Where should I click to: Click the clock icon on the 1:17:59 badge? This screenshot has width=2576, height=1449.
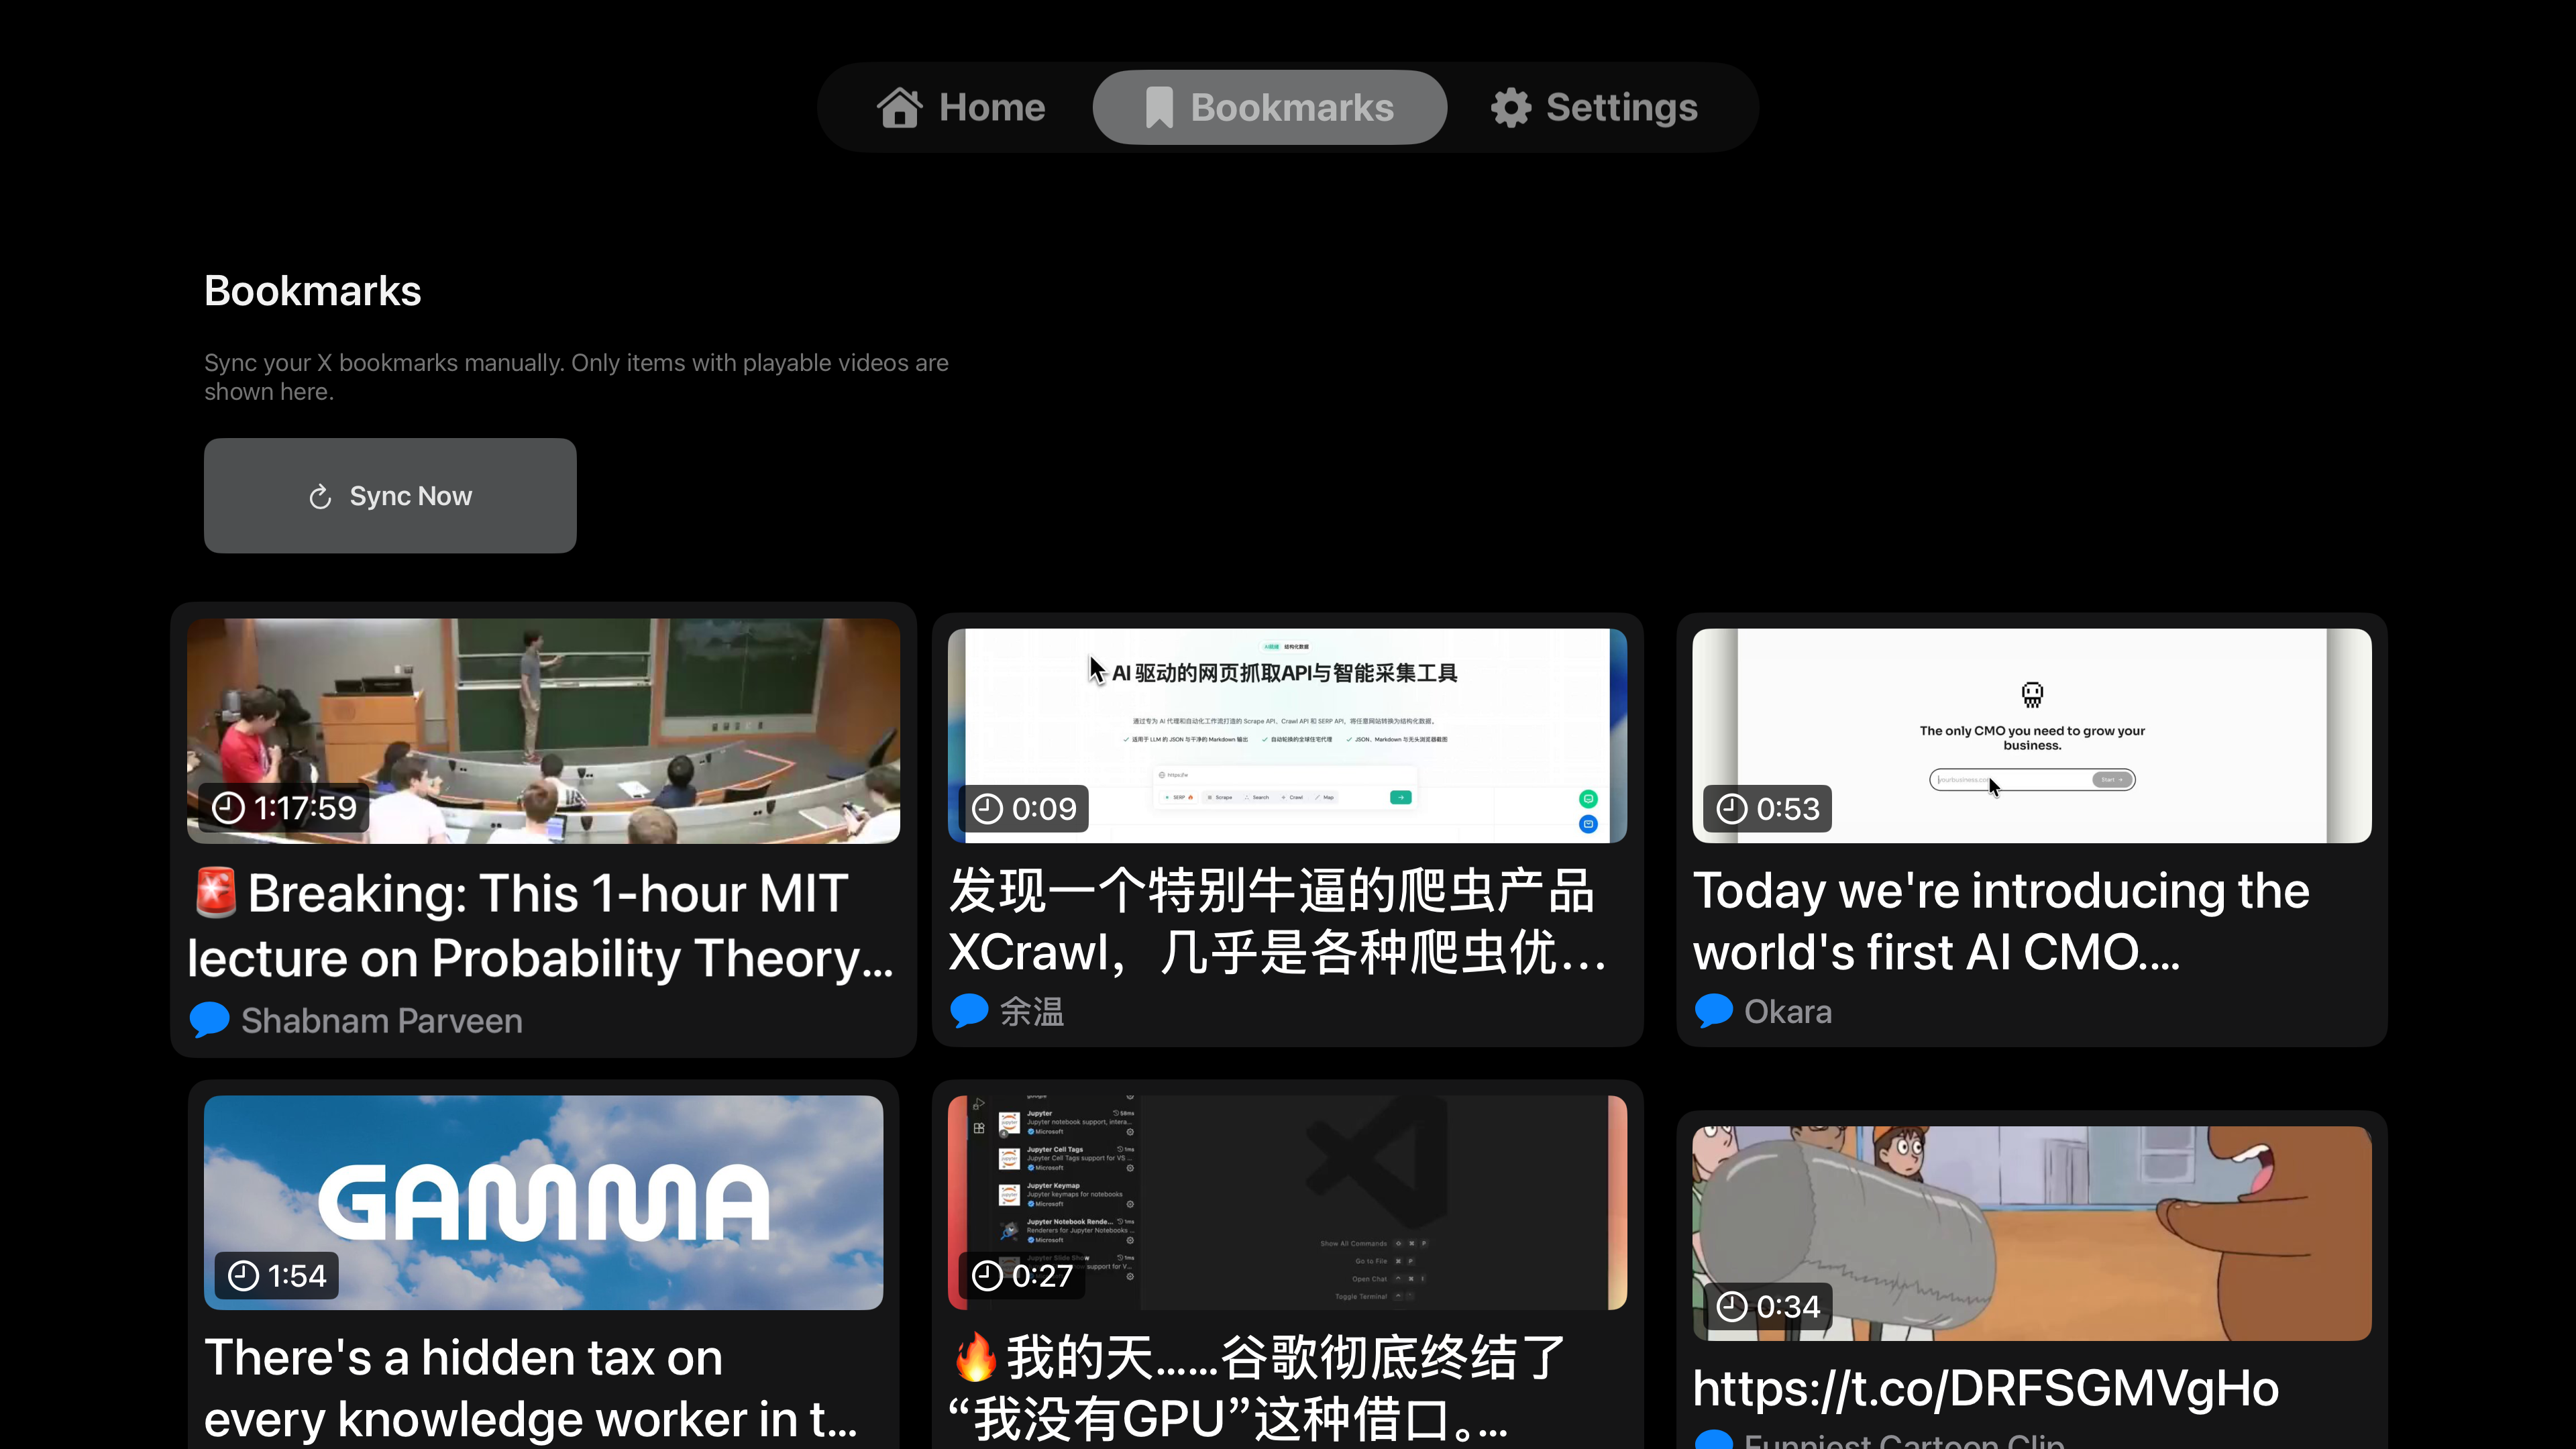click(x=228, y=808)
